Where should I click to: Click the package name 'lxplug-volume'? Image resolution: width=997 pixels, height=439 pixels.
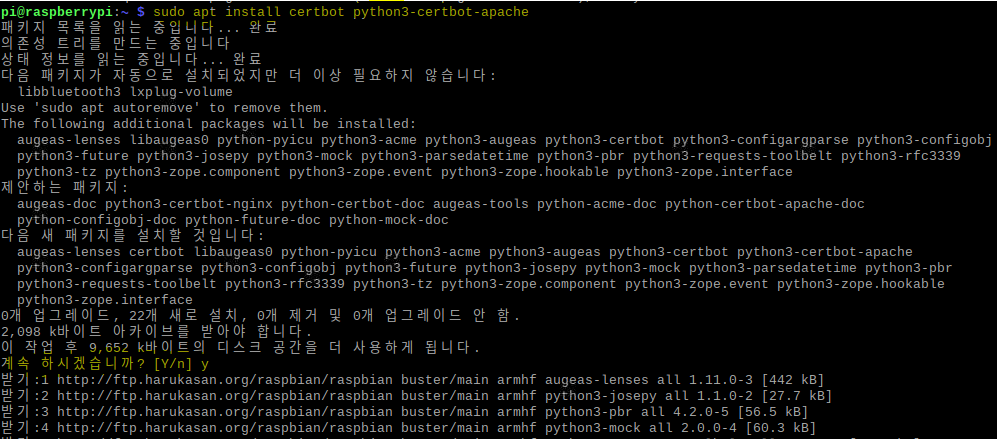coord(181,92)
